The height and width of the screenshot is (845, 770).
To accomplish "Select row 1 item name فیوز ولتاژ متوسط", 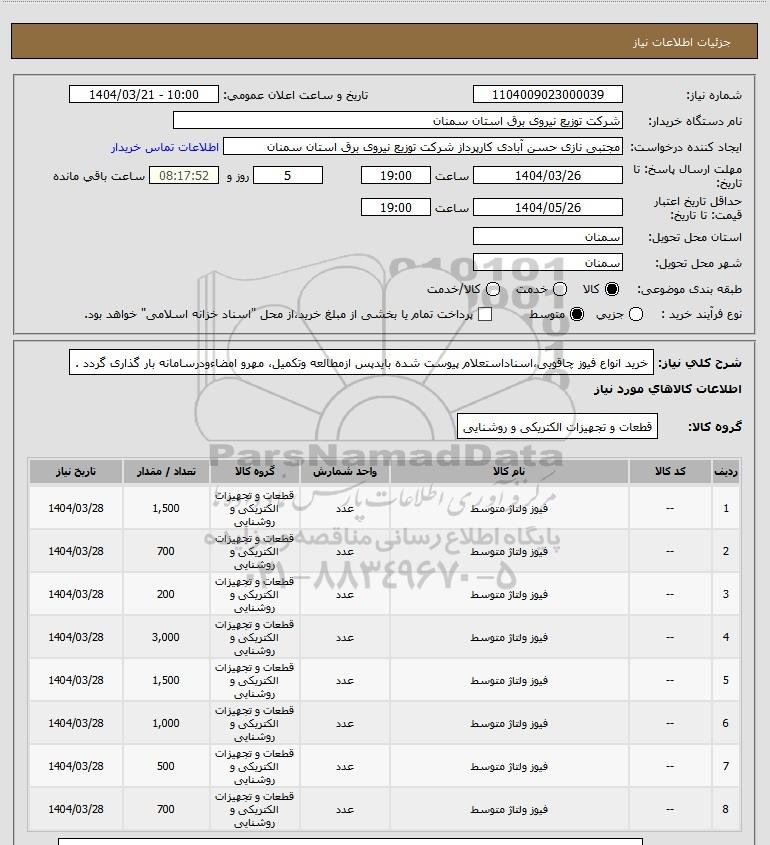I will click(509, 508).
